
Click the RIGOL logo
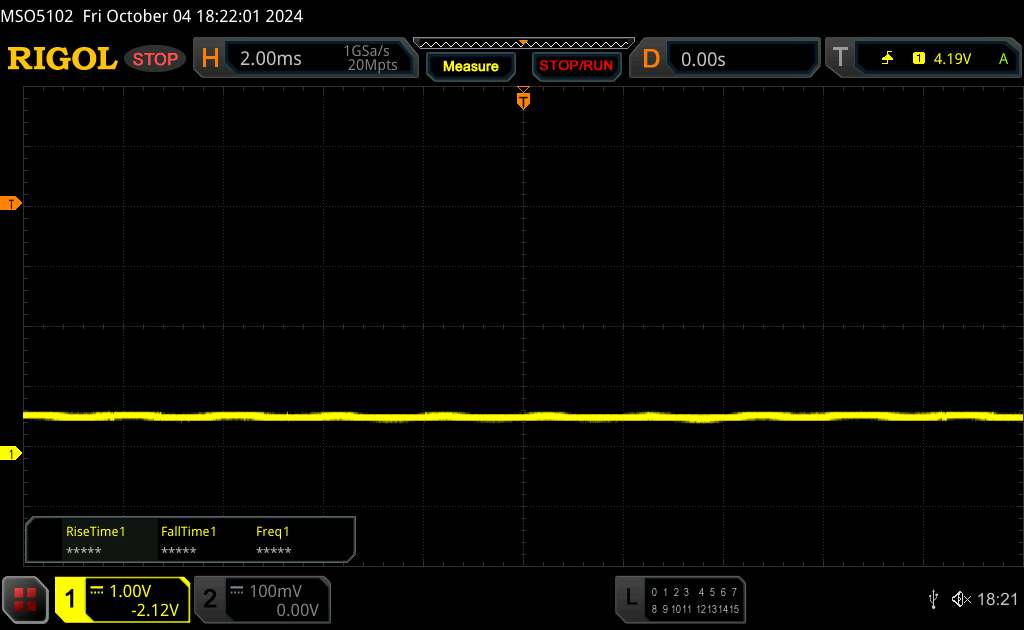click(62, 59)
